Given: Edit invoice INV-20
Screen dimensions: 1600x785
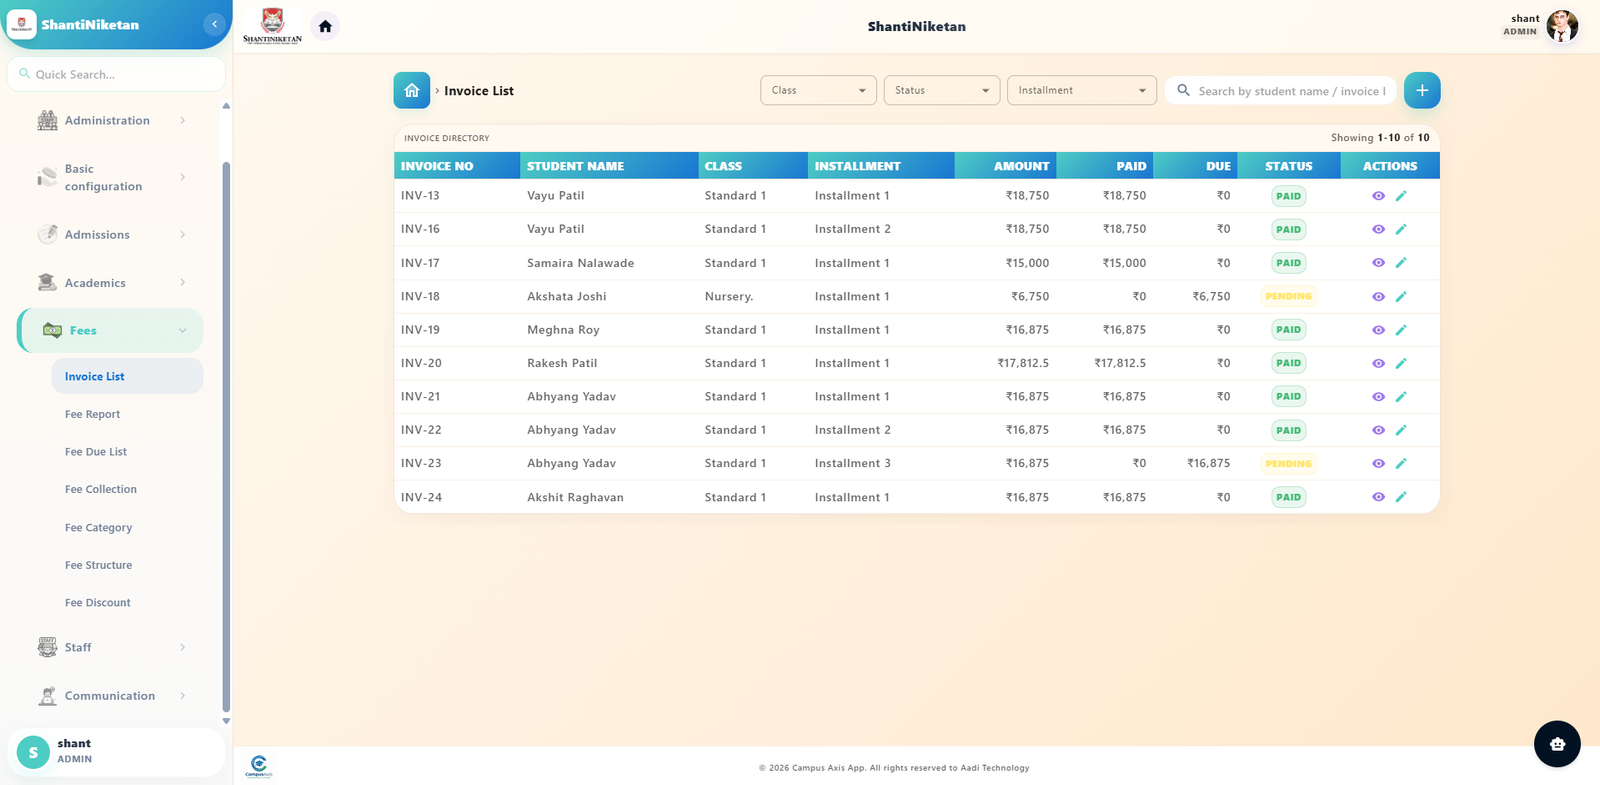Looking at the screenshot, I should pyautogui.click(x=1401, y=363).
